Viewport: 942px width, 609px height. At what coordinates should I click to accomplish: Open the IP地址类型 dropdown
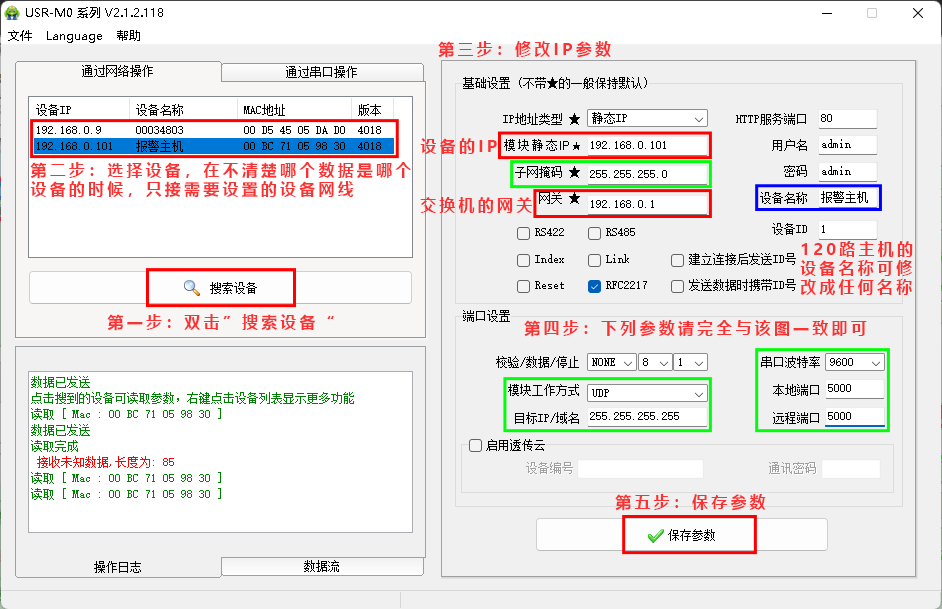[x=647, y=118]
